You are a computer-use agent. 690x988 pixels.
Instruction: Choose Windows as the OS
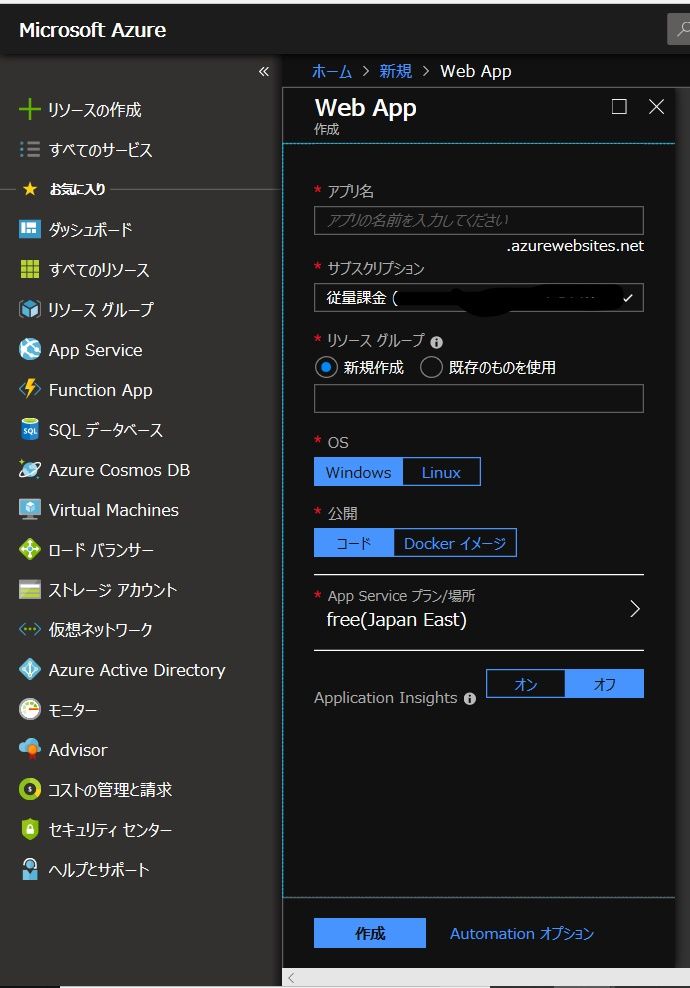[358, 472]
